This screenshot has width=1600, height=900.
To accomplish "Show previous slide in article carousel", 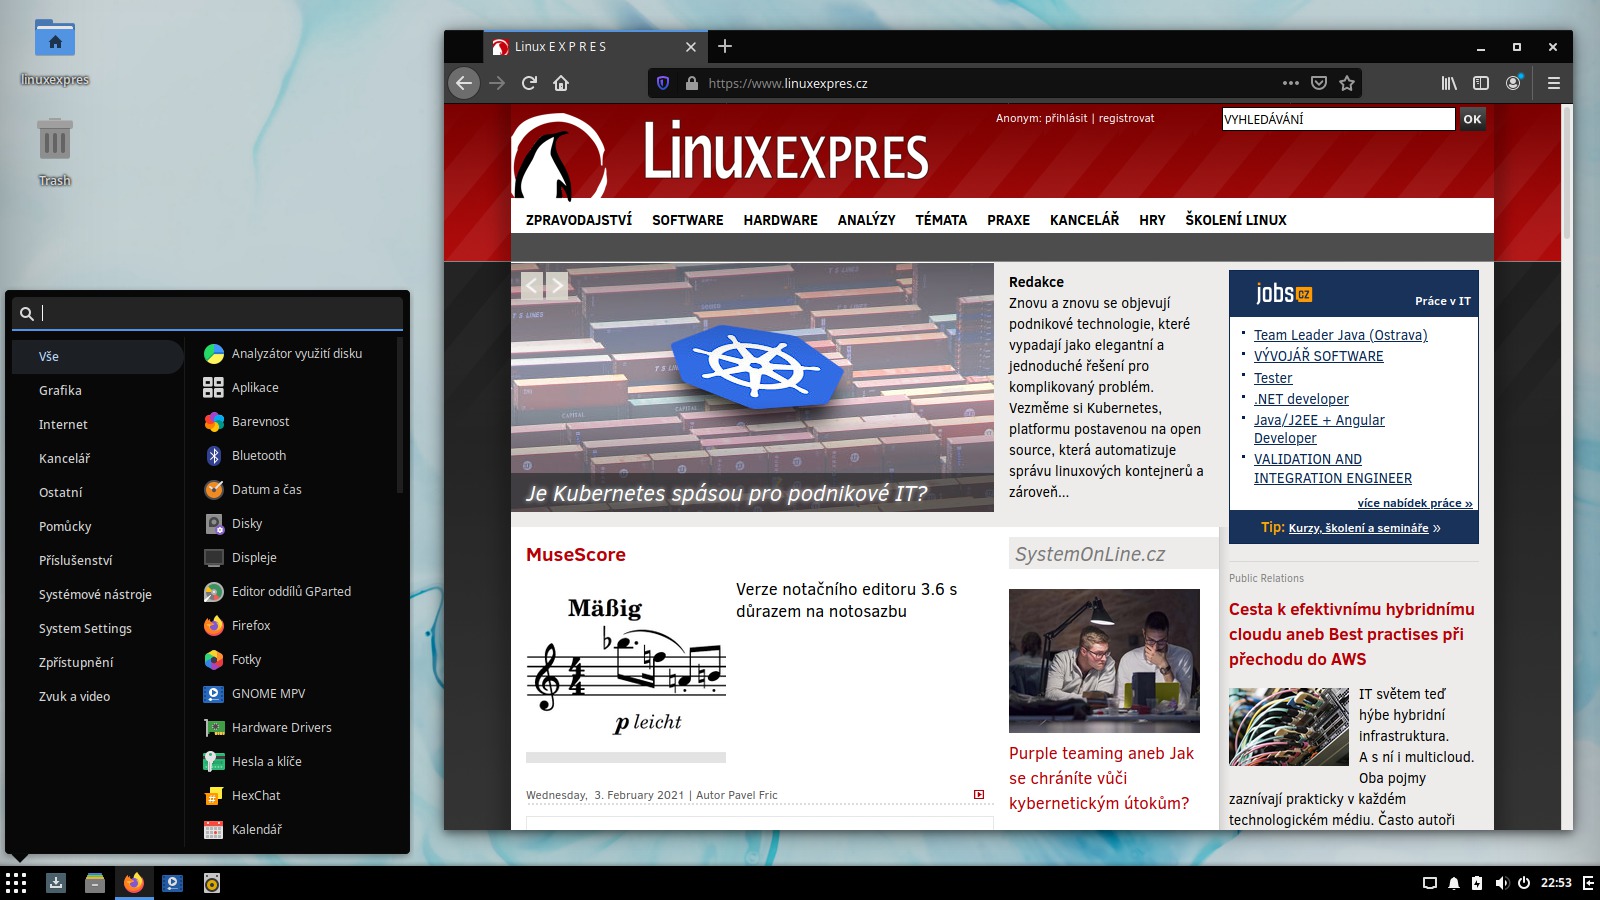I will coord(531,286).
